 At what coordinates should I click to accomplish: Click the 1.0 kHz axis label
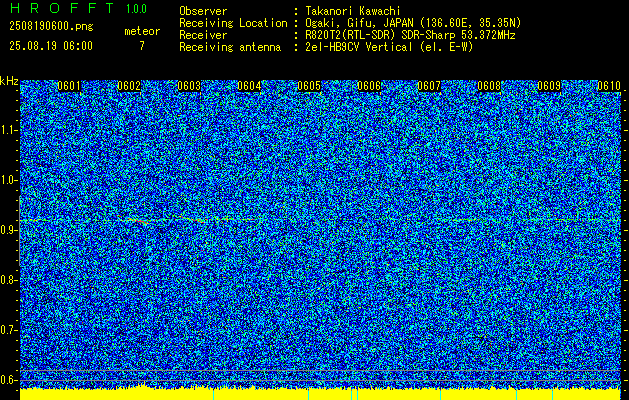click(8, 180)
